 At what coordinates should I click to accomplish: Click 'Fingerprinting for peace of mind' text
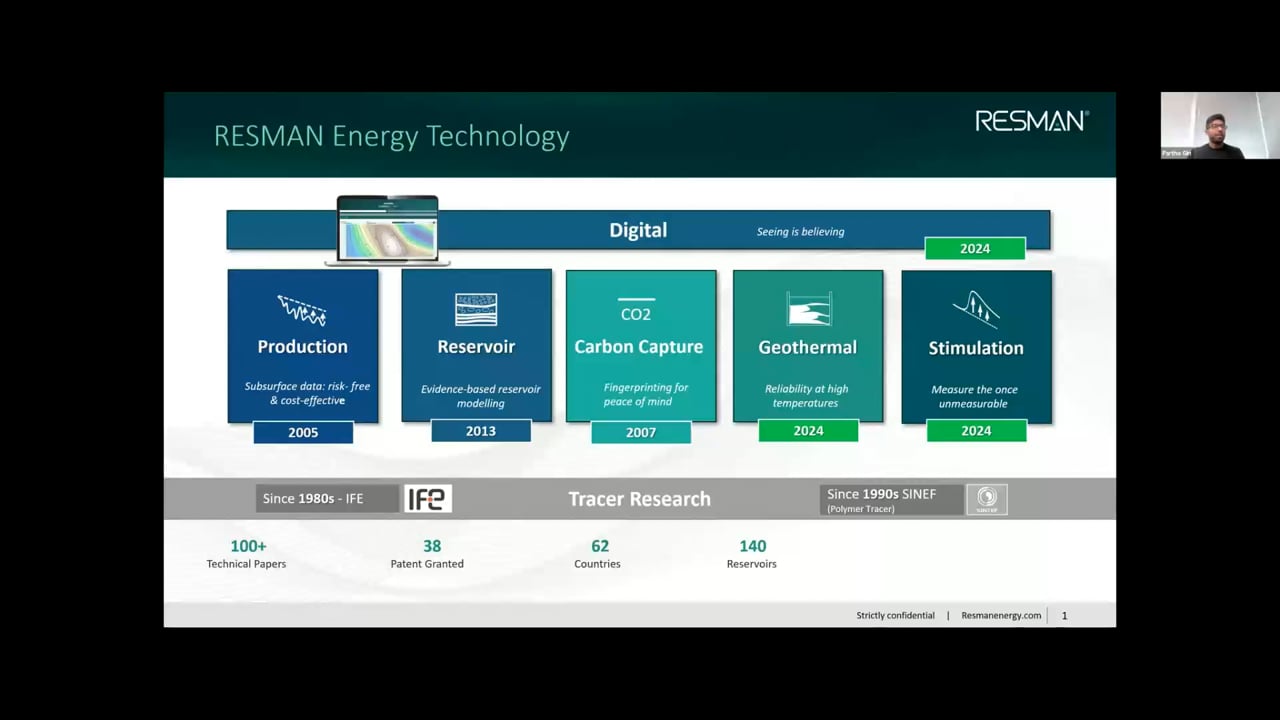tap(646, 394)
